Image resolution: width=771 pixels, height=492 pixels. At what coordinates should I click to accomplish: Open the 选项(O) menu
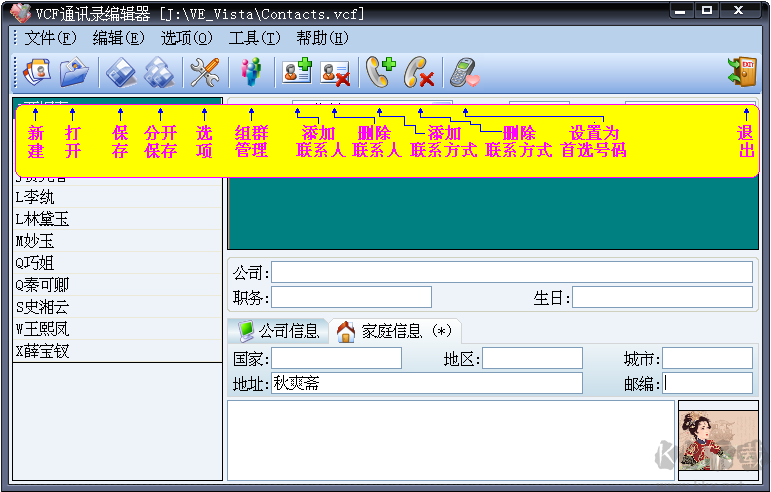[186, 38]
